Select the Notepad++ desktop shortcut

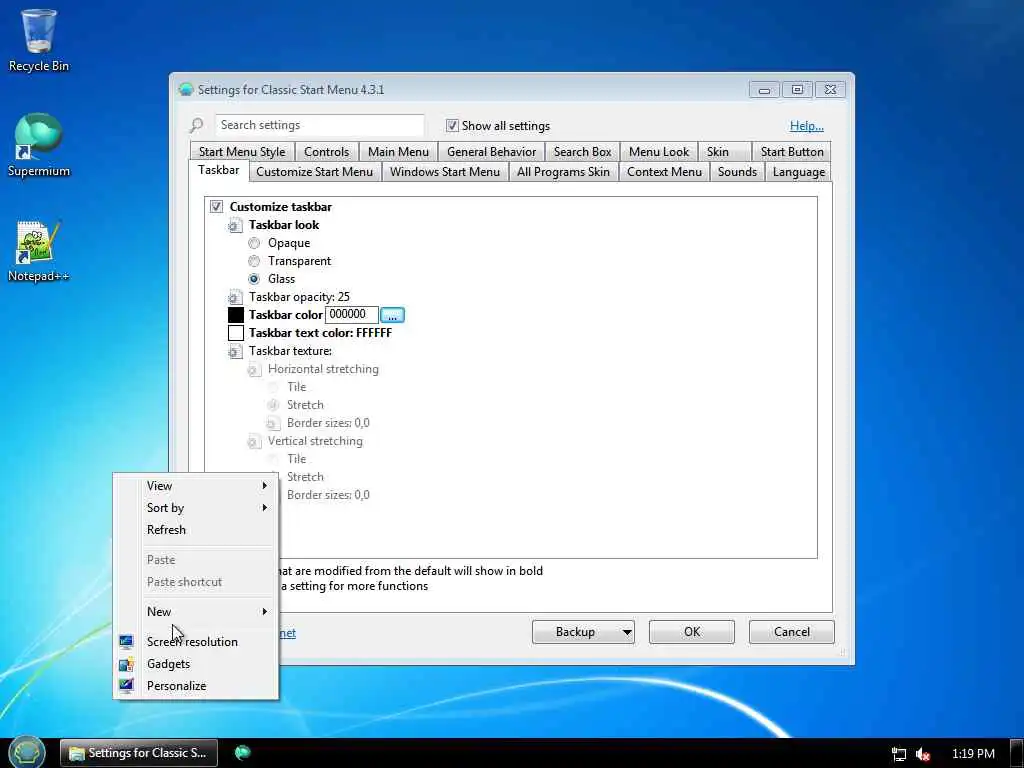pos(39,251)
